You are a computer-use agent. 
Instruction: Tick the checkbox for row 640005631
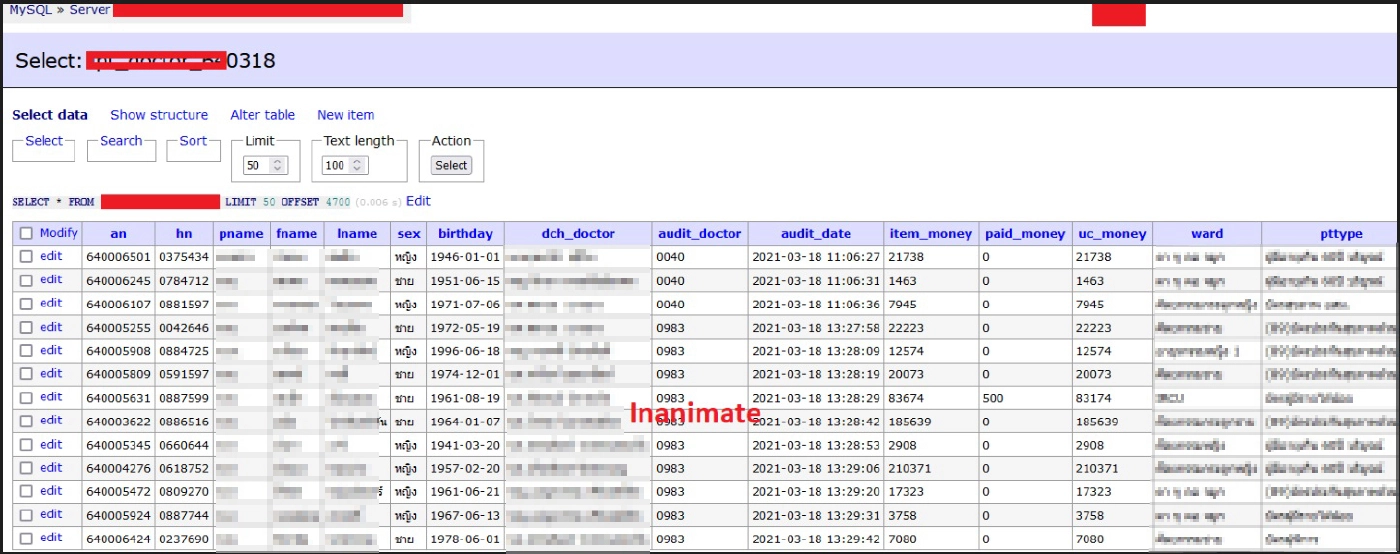coord(26,398)
